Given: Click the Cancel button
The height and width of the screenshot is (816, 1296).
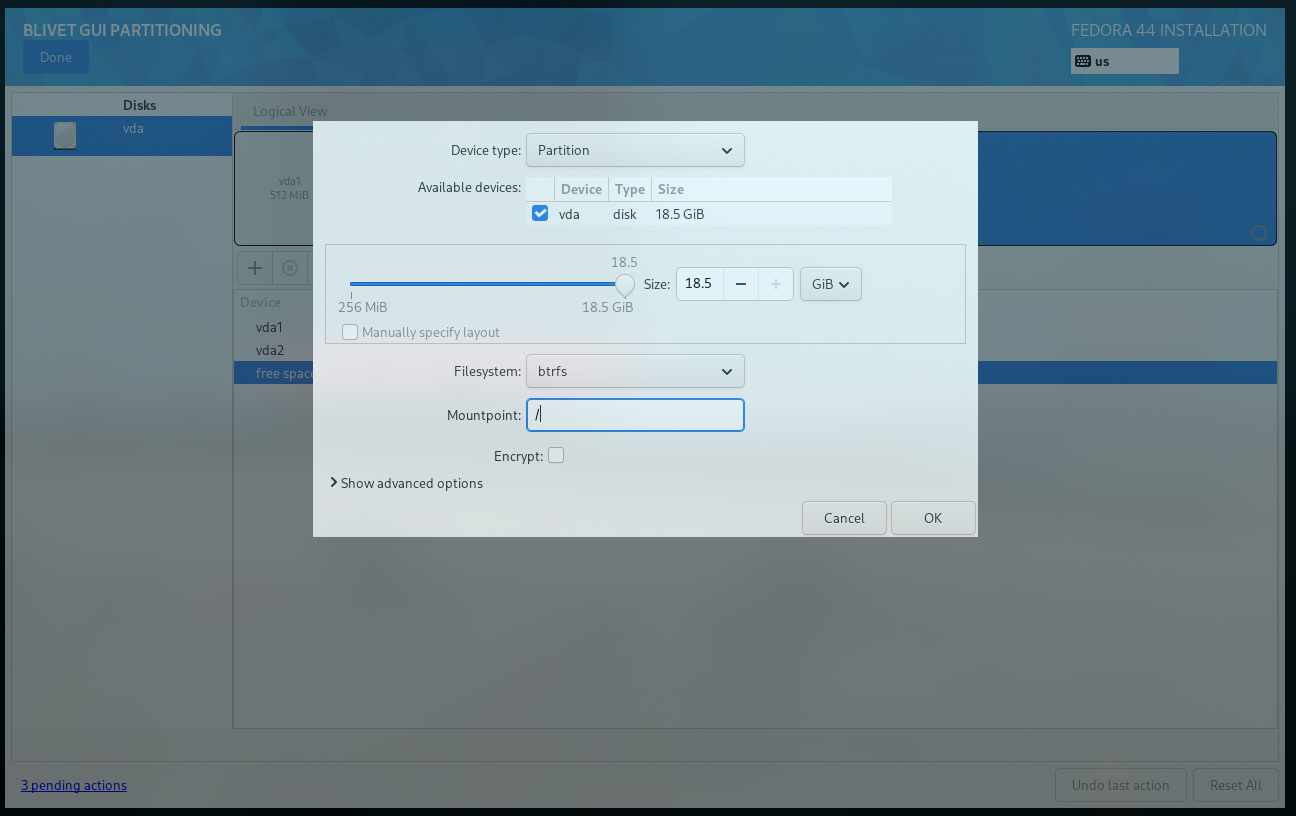Looking at the screenshot, I should (x=844, y=518).
